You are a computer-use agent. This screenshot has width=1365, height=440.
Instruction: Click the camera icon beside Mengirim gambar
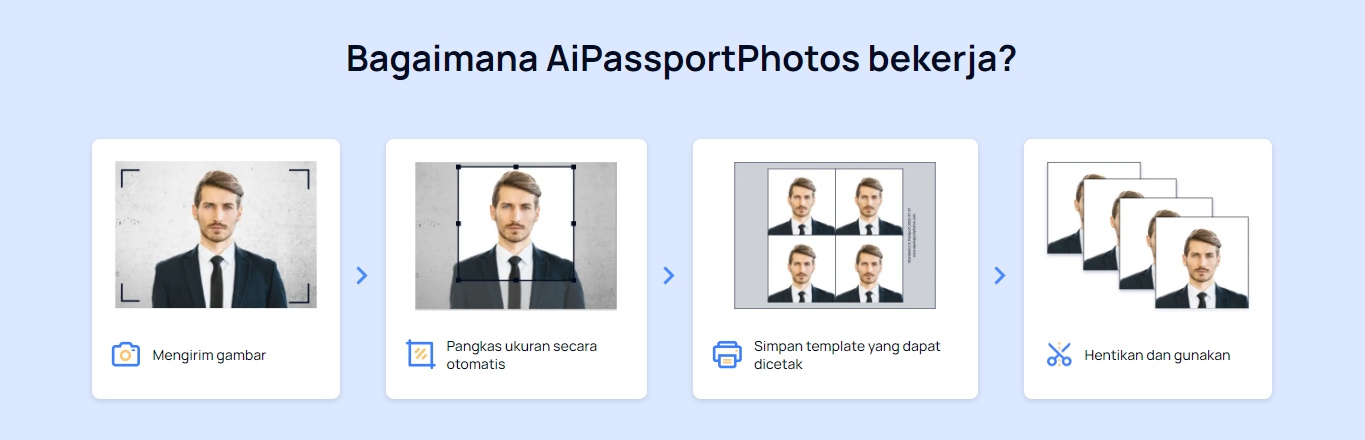coord(125,354)
